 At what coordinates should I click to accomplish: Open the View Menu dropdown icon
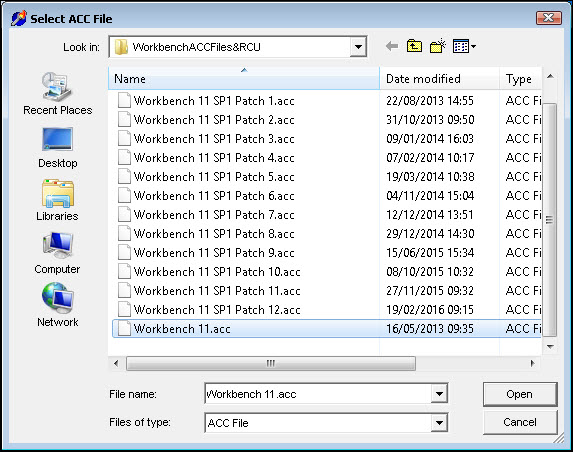[464, 46]
